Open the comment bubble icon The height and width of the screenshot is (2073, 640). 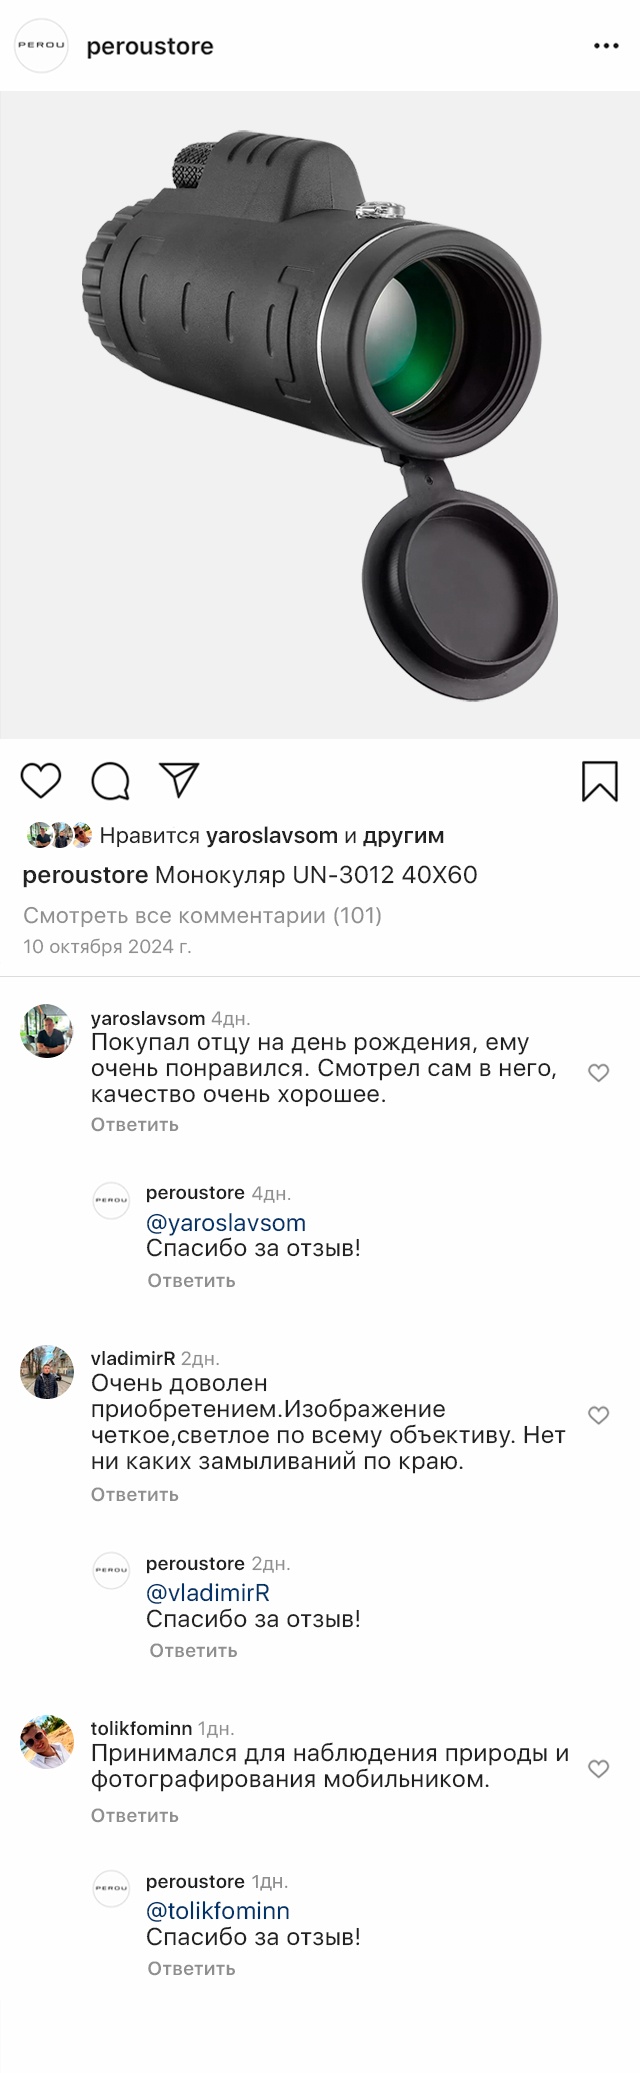(x=110, y=781)
